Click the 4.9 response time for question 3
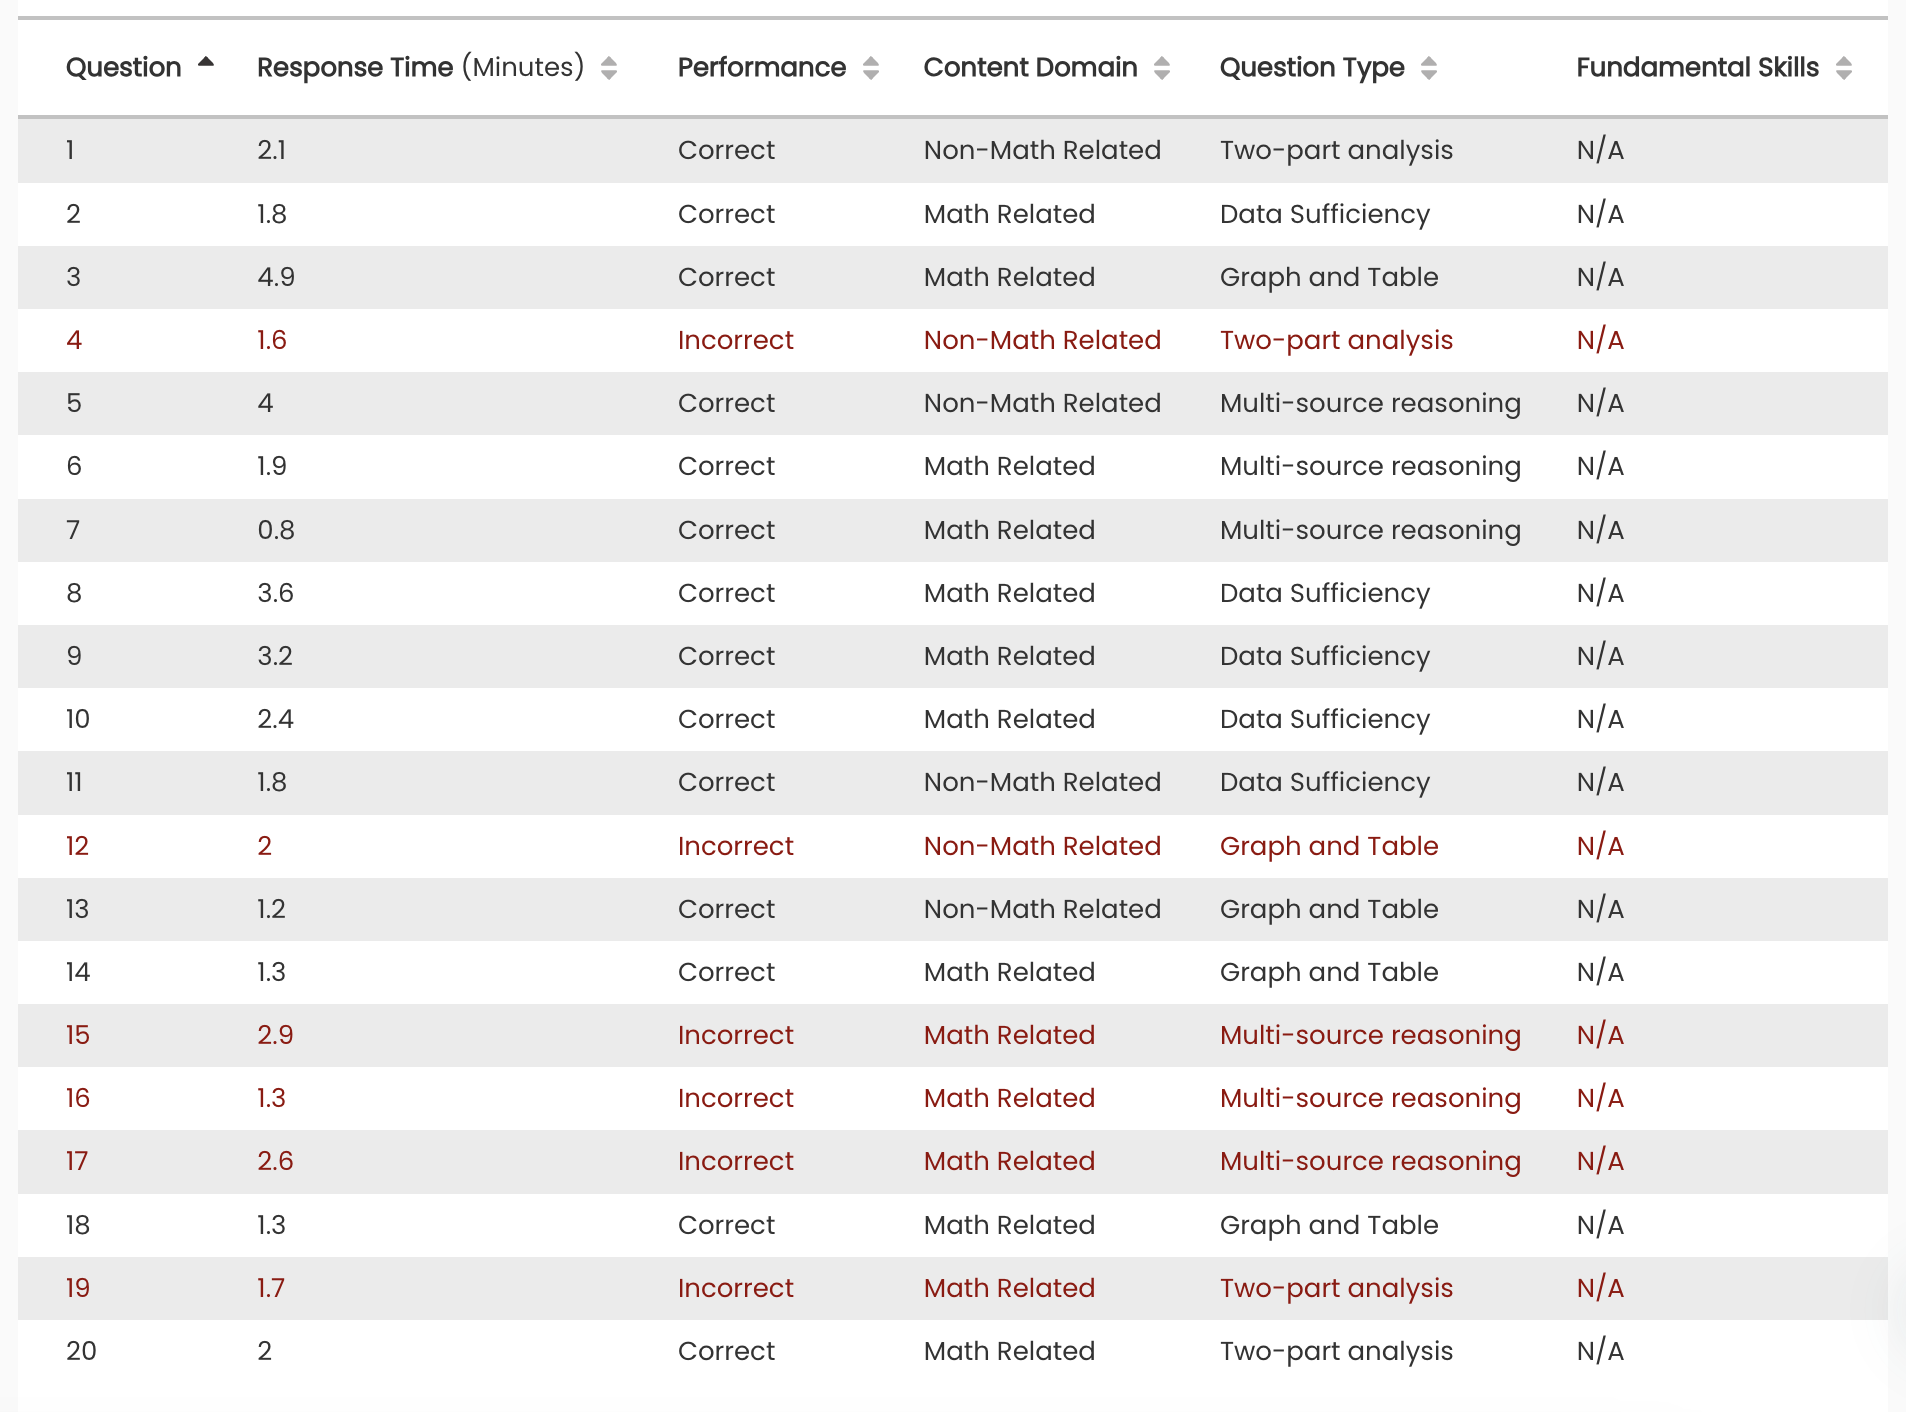Screen dimensions: 1906x1412 [x=277, y=277]
